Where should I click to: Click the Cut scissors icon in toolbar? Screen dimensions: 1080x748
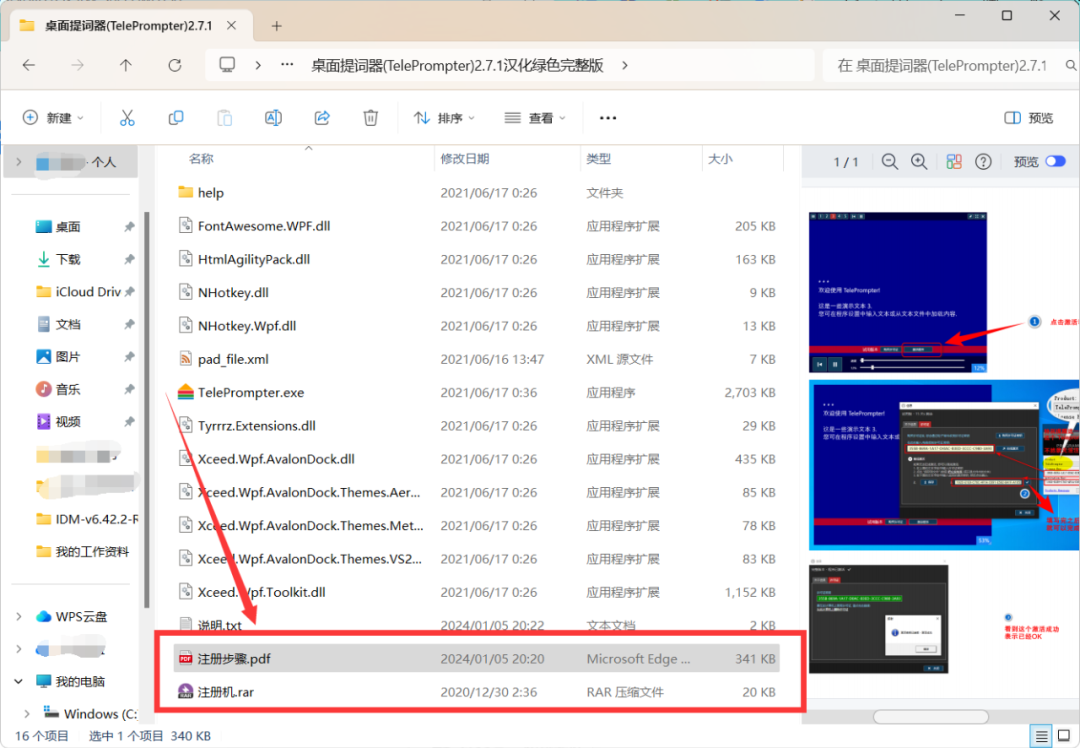(127, 118)
